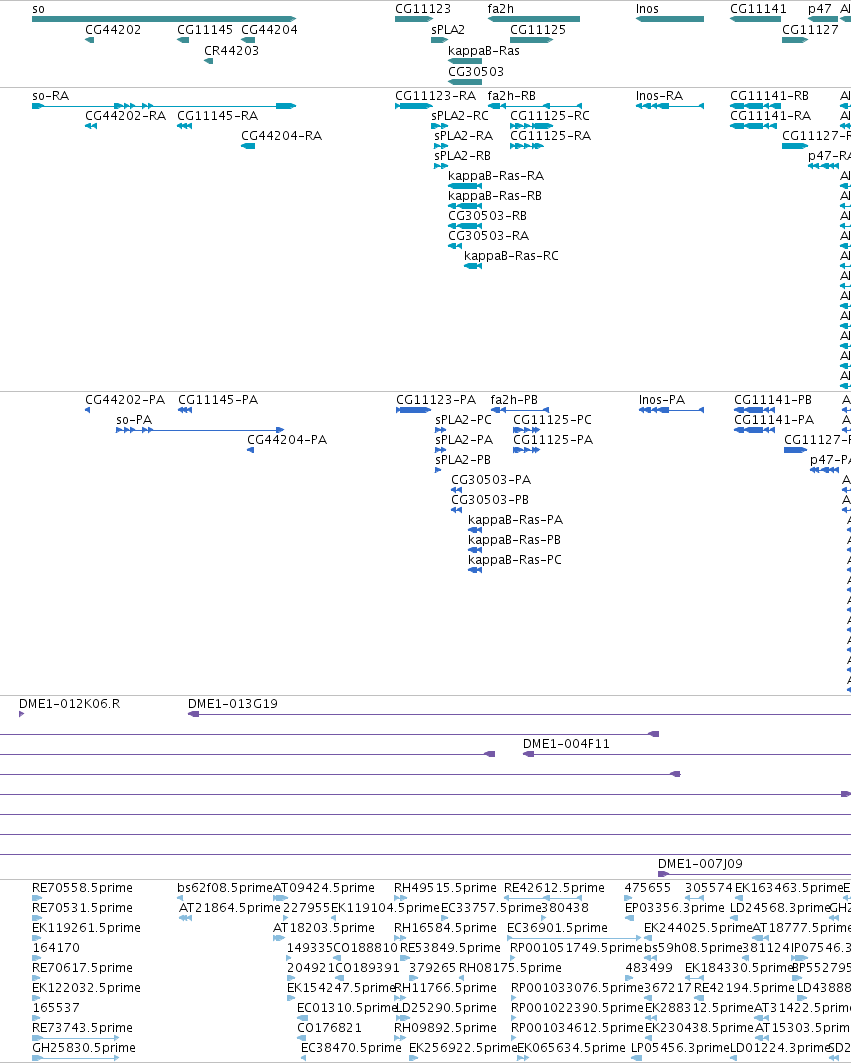Click the CG44204 gene label
The width and height of the screenshot is (851, 1063).
[x=269, y=30]
